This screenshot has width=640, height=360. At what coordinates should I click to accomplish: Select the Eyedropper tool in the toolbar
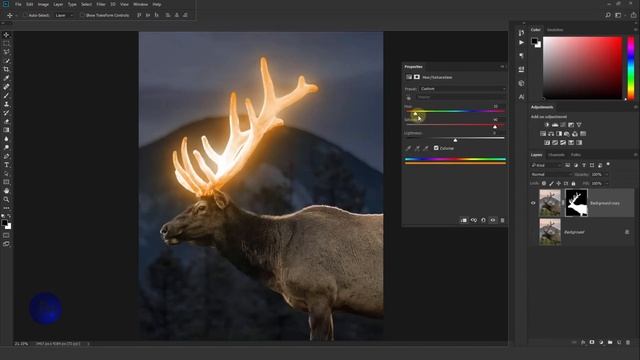6,78
